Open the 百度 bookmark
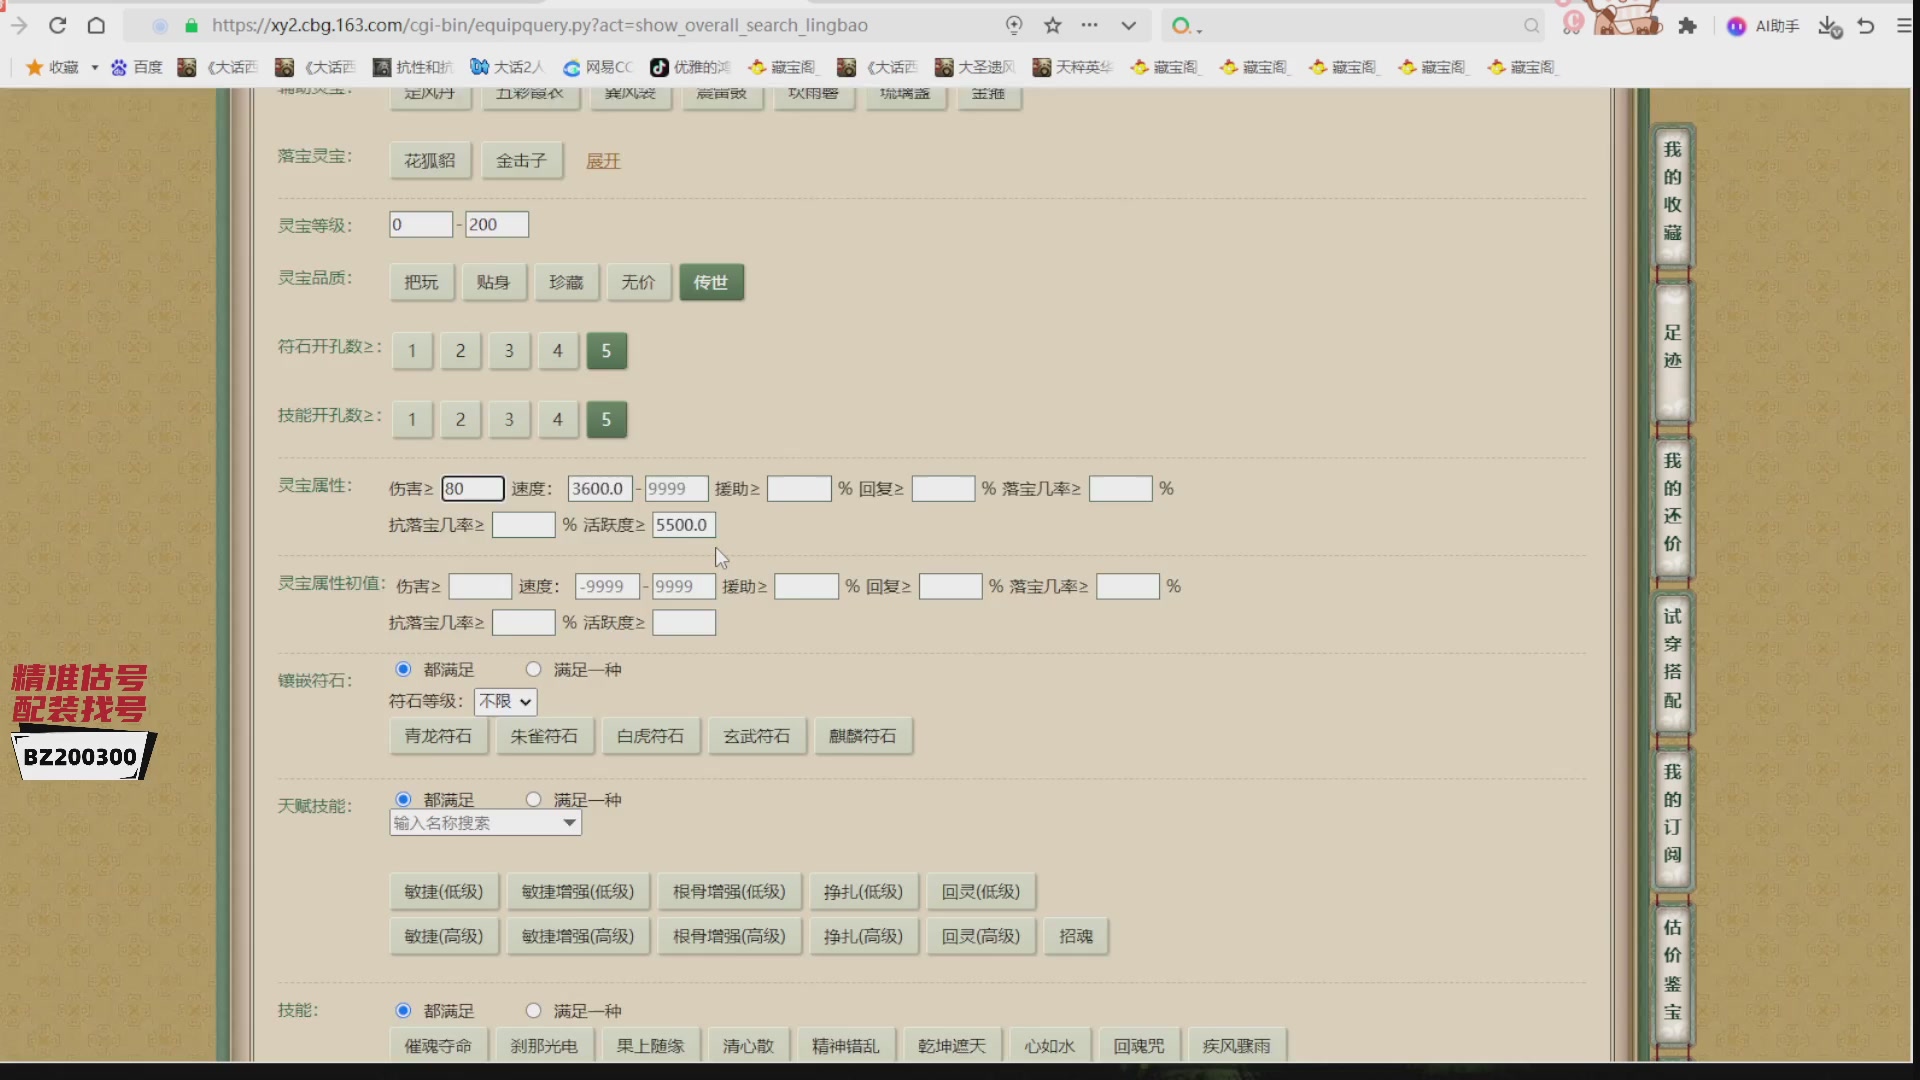Screen dimensions: 1920x1080 tap(137, 67)
